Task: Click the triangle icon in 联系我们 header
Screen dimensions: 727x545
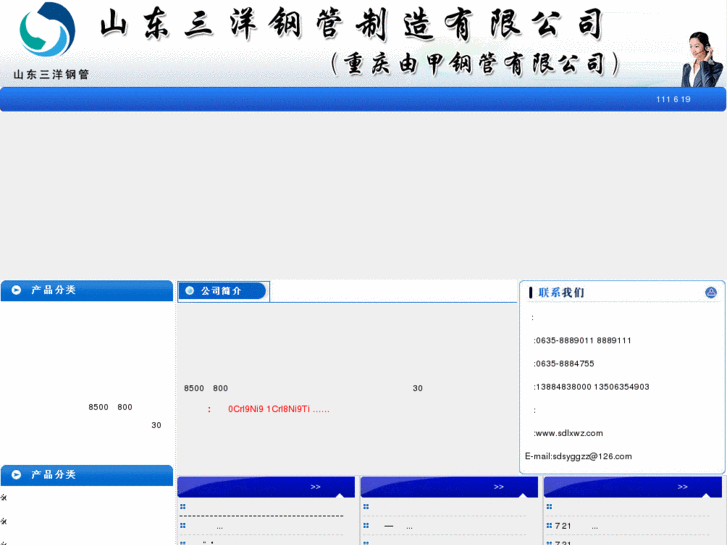Action: [x=711, y=292]
